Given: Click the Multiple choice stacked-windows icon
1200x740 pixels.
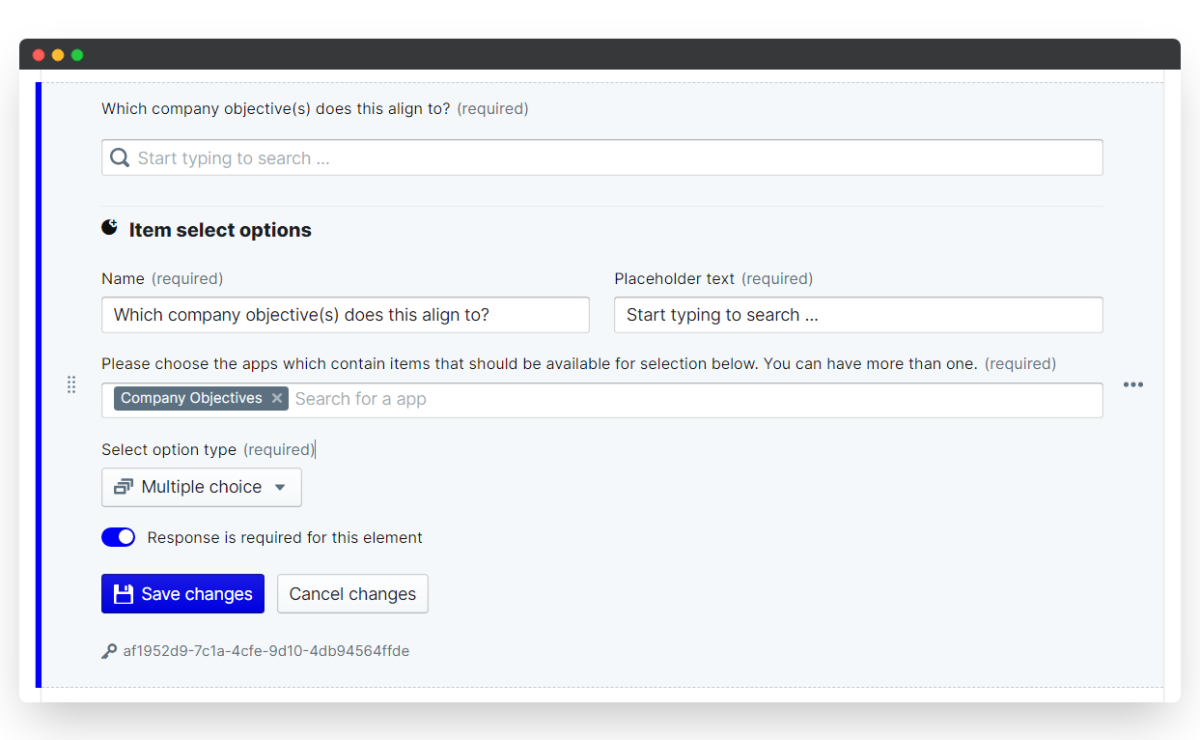Looking at the screenshot, I should [123, 487].
